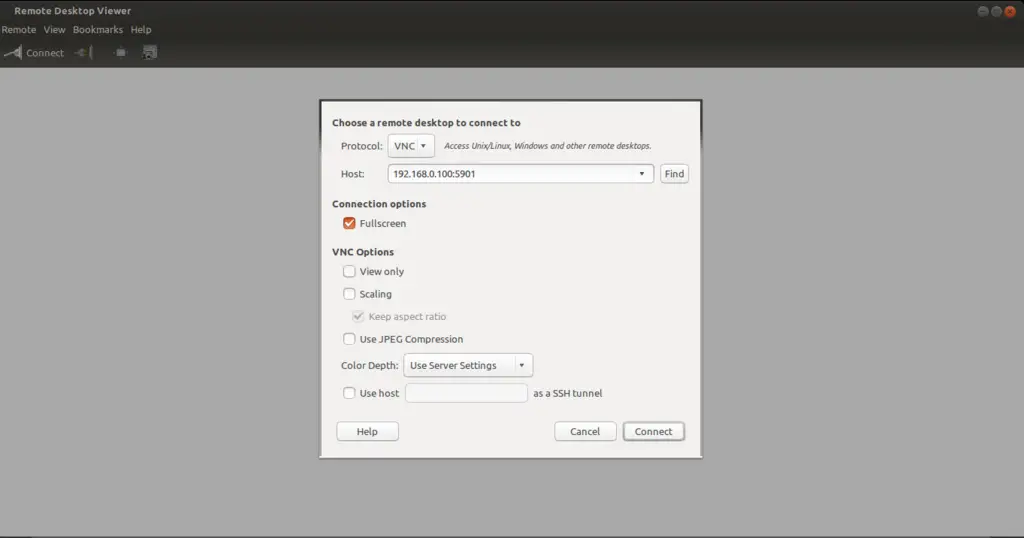Enable Use JPEG Compression checkbox

click(x=349, y=339)
